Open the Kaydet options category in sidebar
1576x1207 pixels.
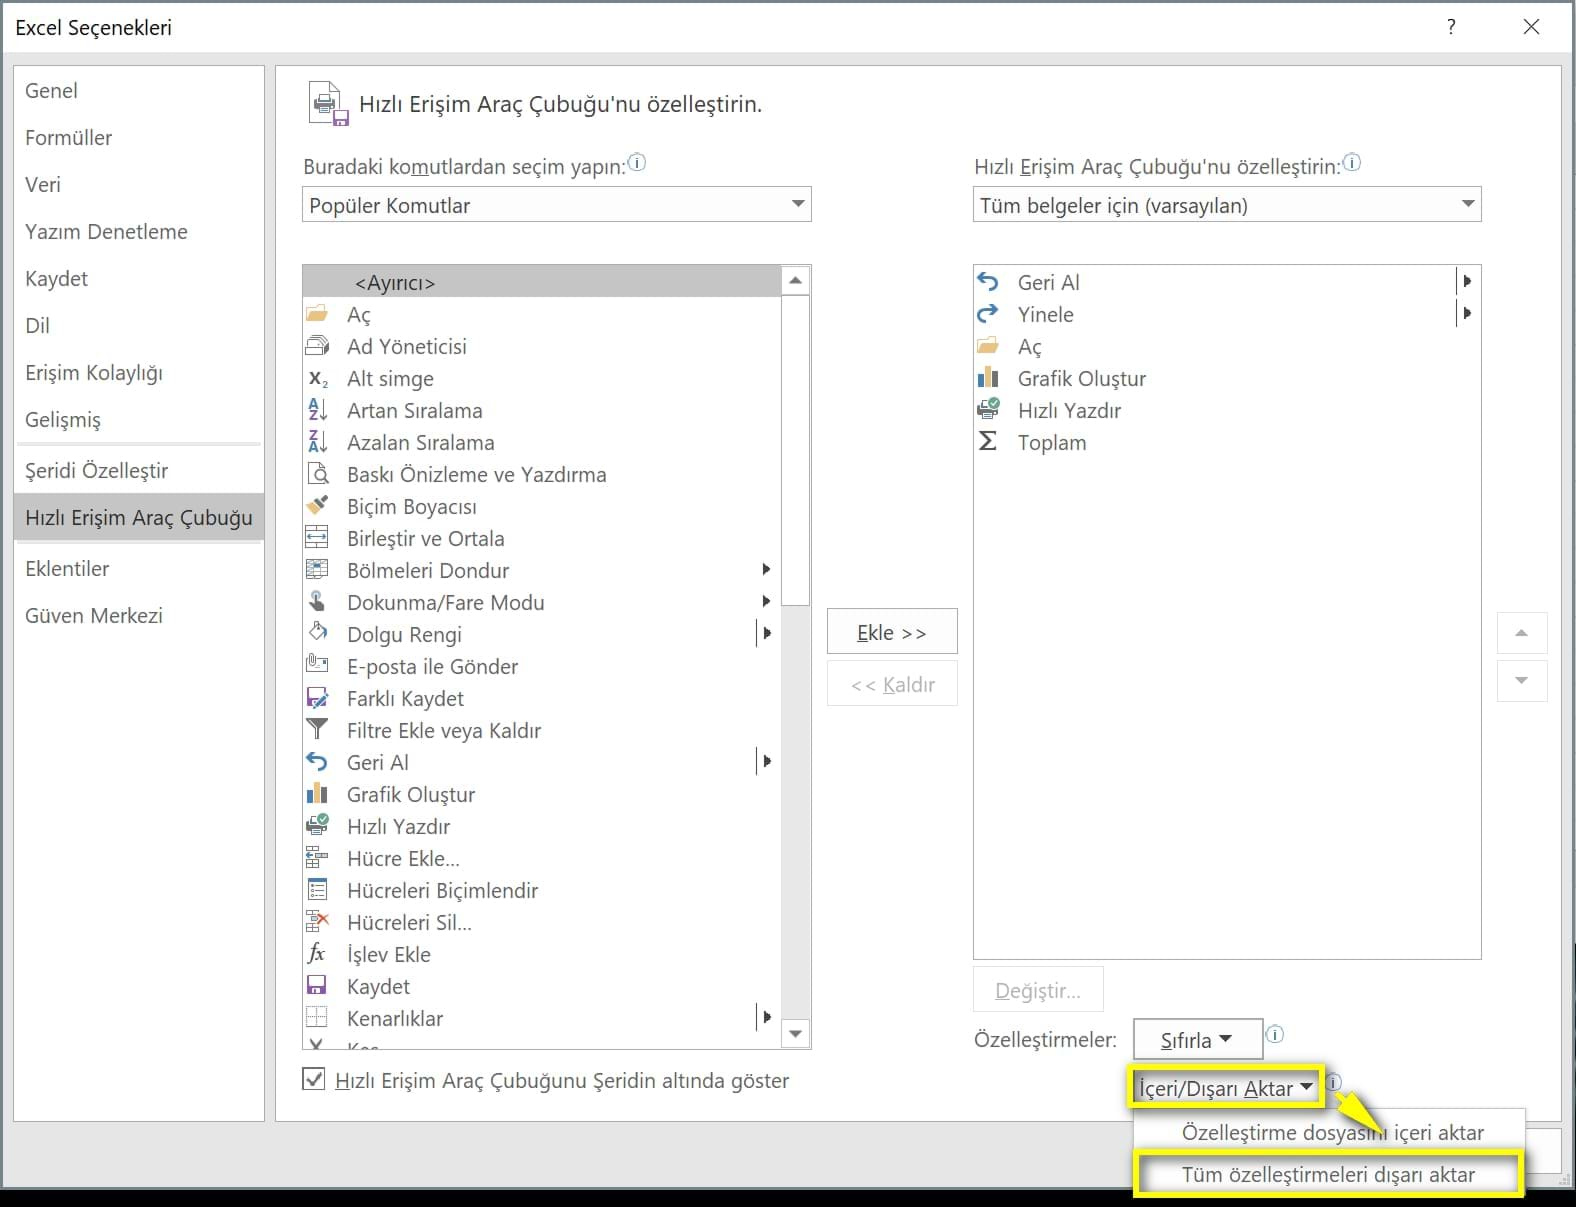coord(139,279)
